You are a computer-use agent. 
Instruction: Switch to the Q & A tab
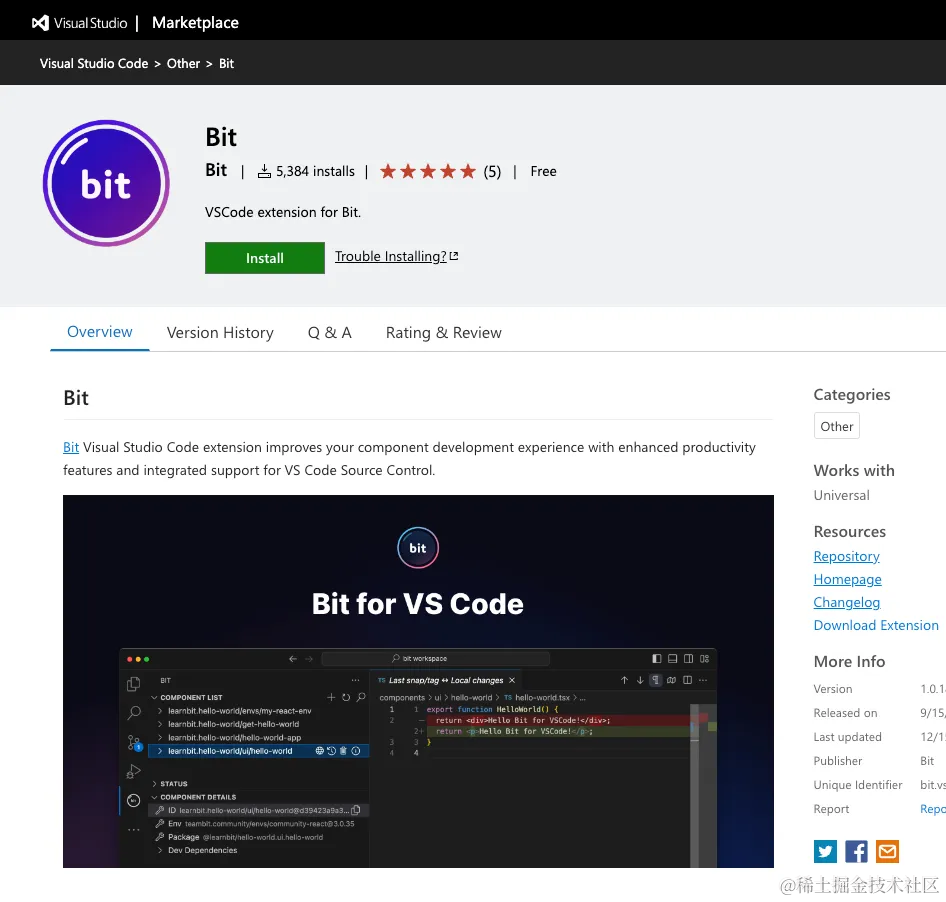coord(329,332)
